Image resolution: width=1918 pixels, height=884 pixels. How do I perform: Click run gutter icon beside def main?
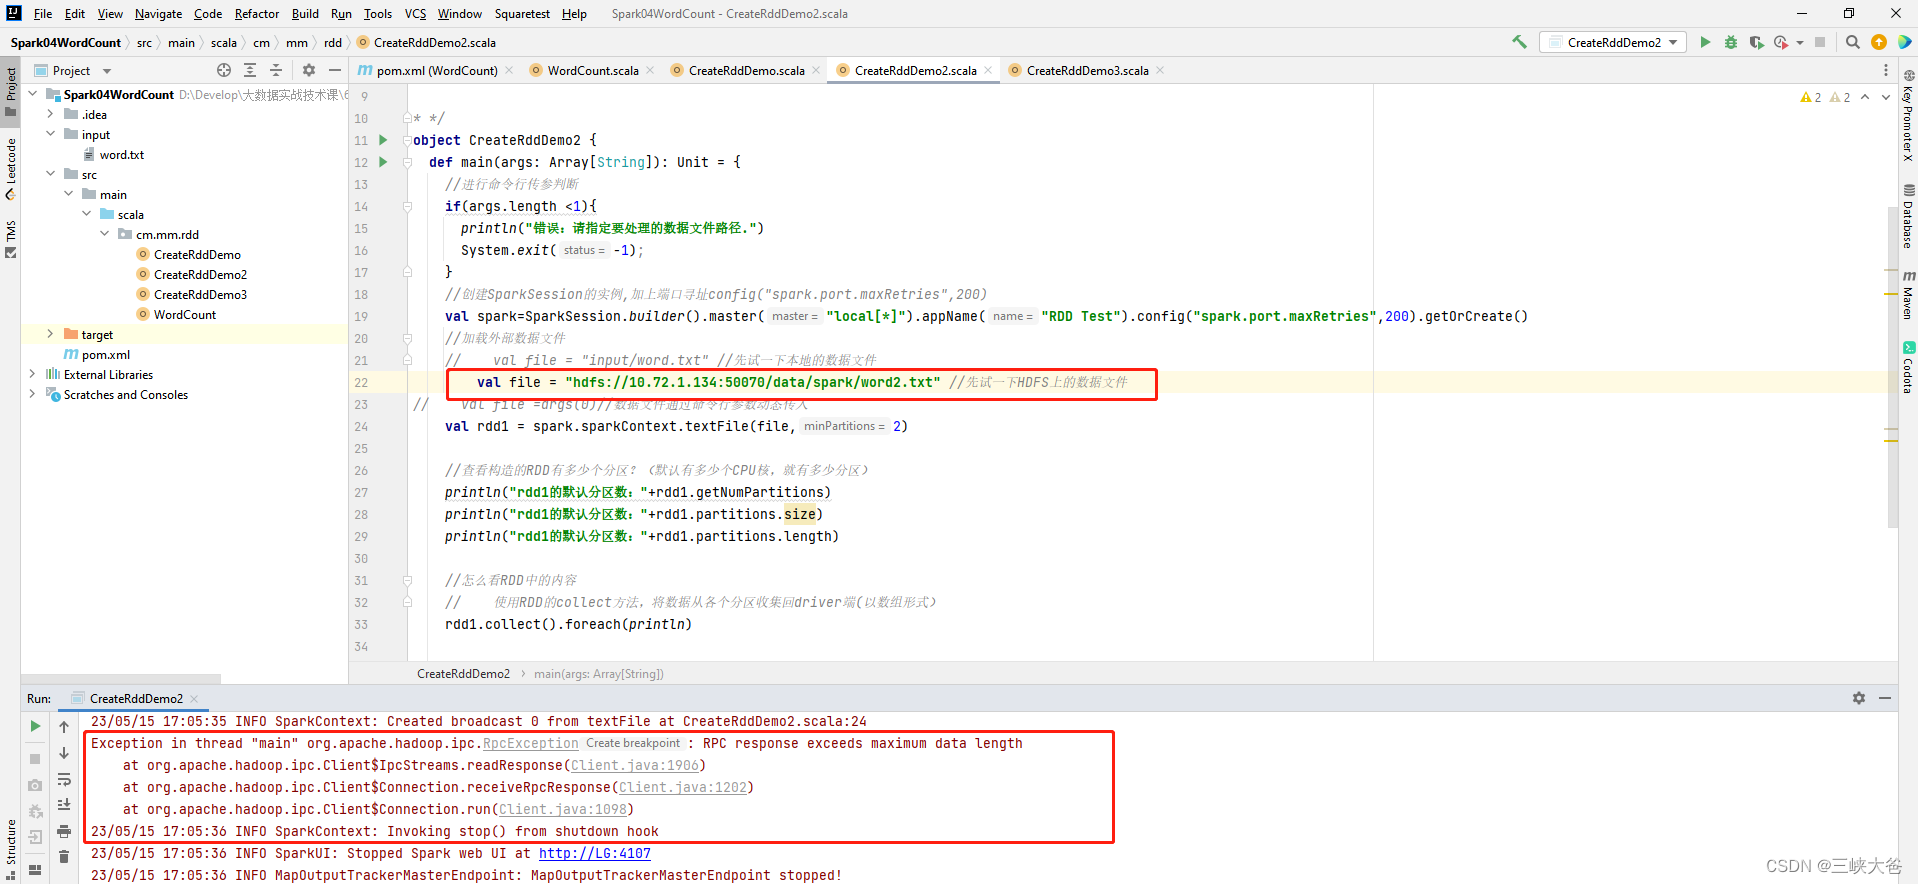(x=383, y=162)
